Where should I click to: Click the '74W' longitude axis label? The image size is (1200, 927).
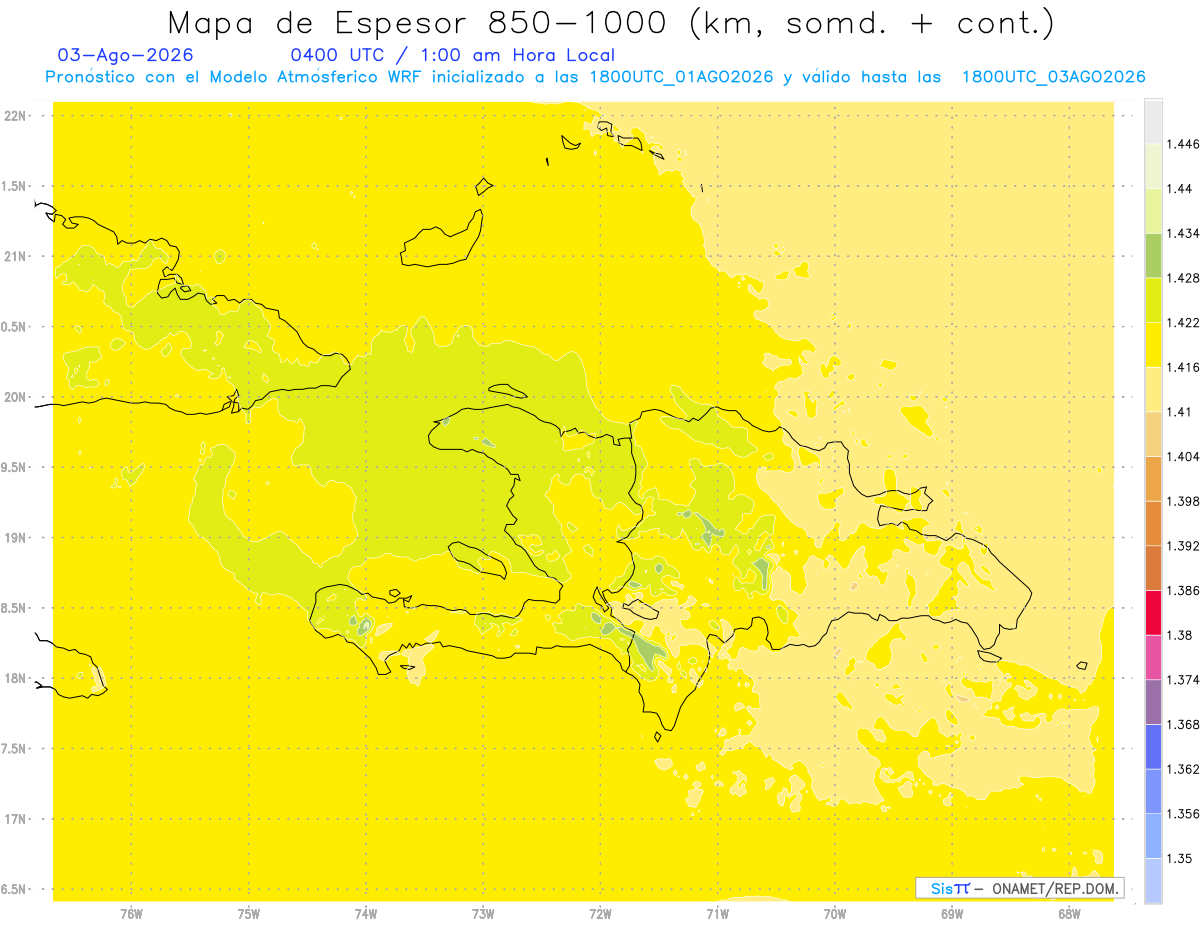366,914
